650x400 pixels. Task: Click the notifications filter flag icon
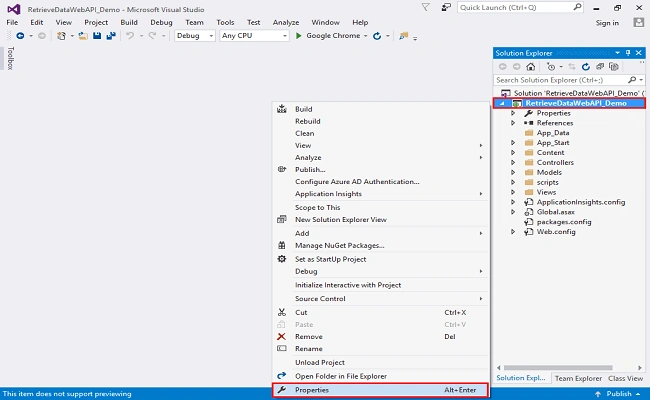[x=426, y=7]
